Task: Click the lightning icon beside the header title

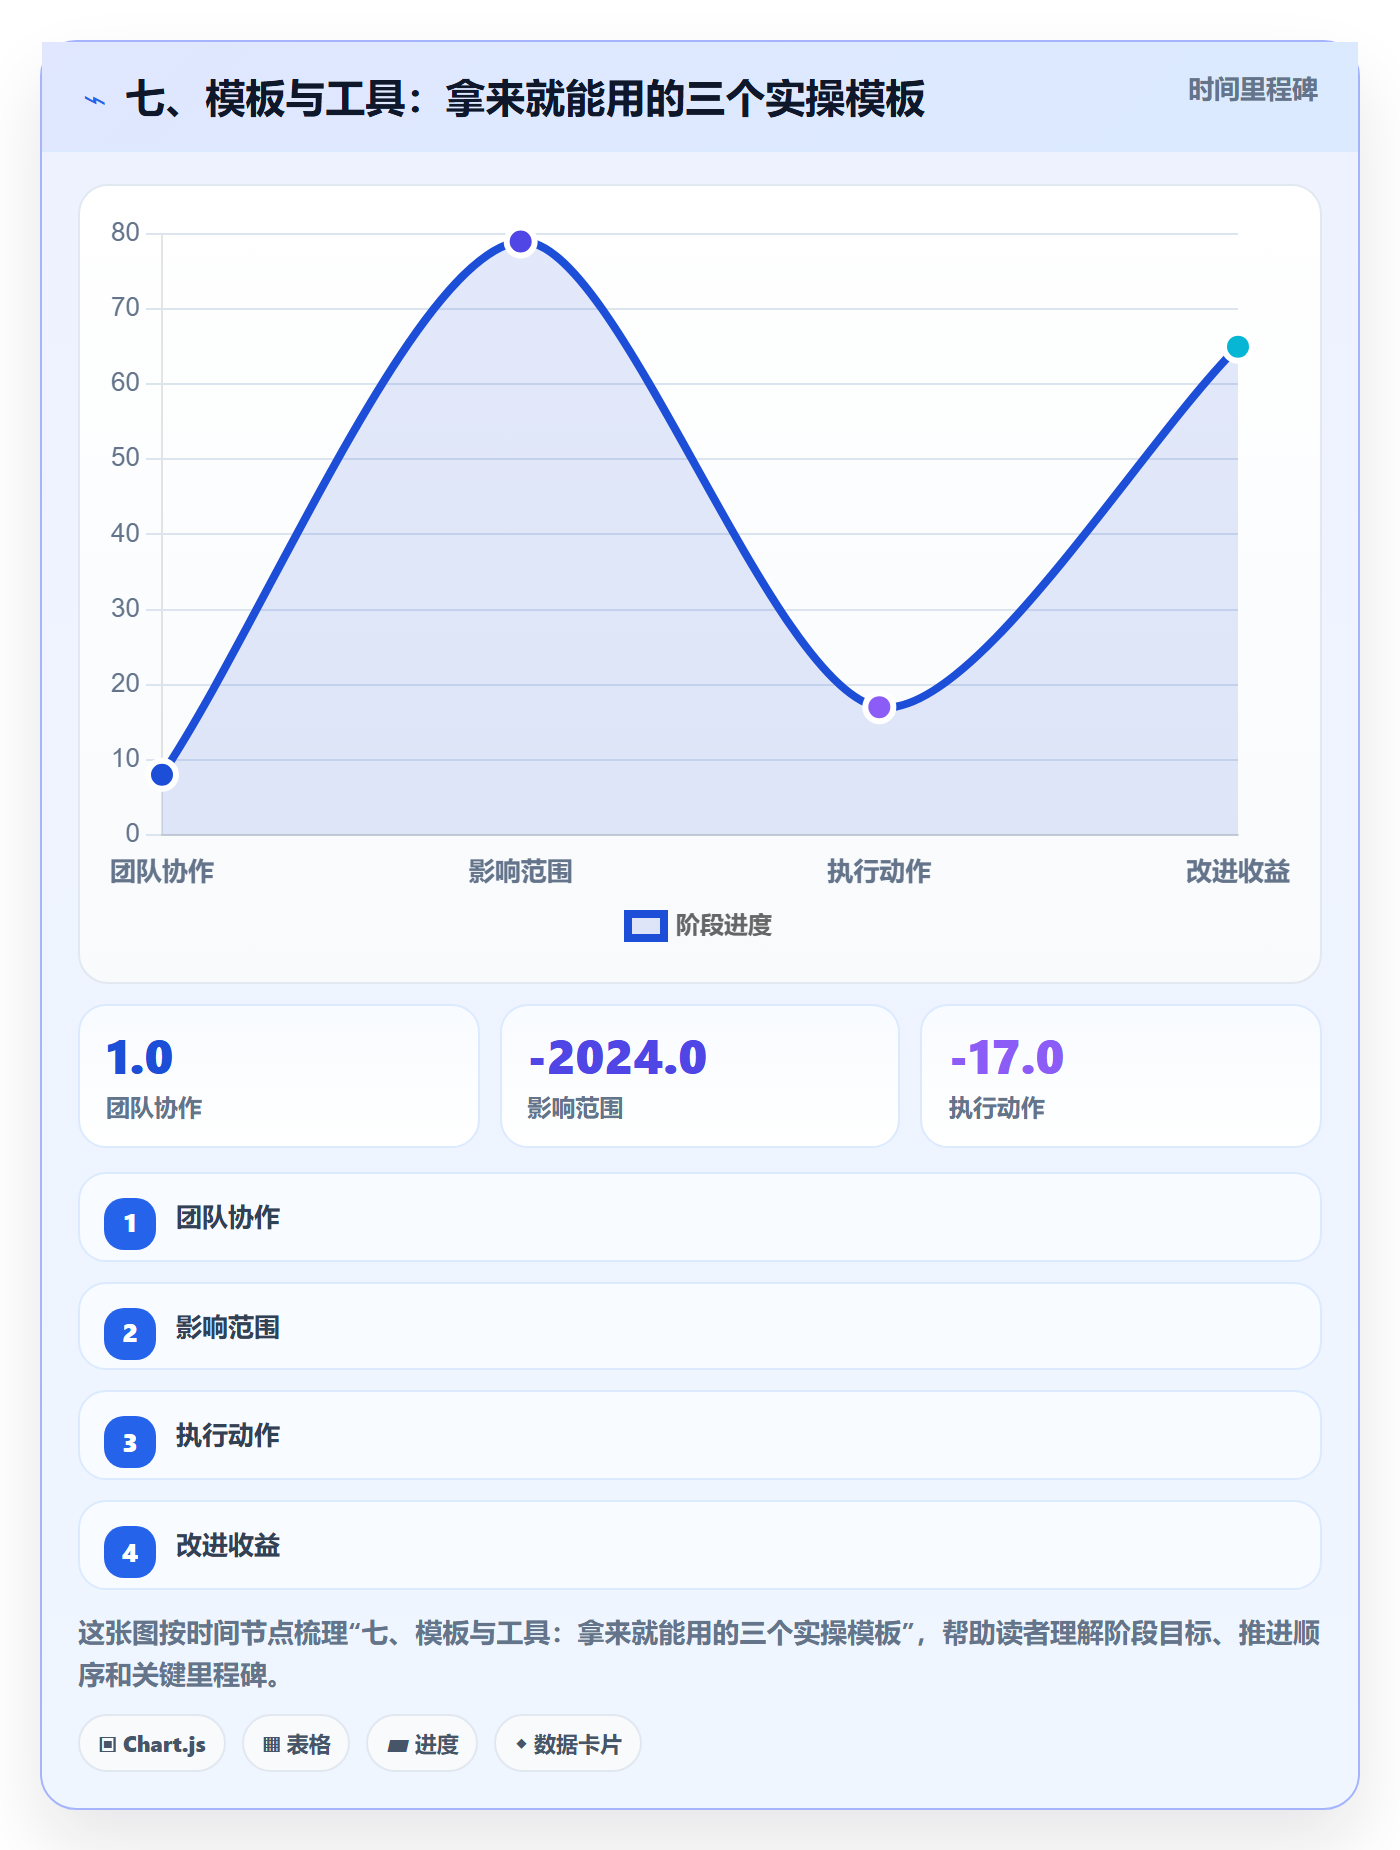Action: tap(95, 100)
